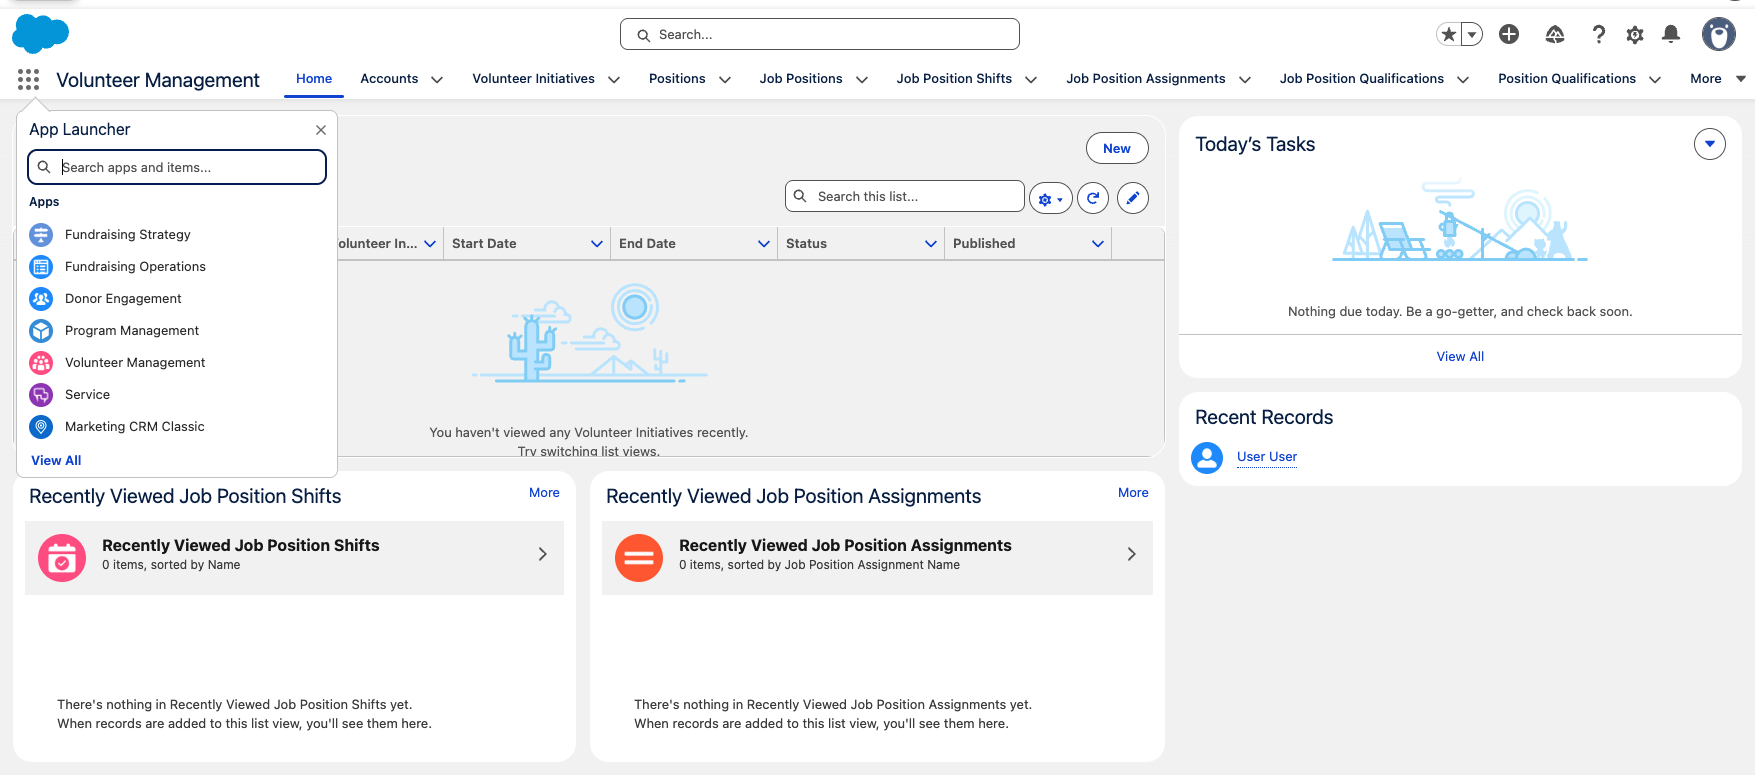The width and height of the screenshot is (1755, 775).
Task: Open the Setup gear icon
Action: click(1634, 35)
